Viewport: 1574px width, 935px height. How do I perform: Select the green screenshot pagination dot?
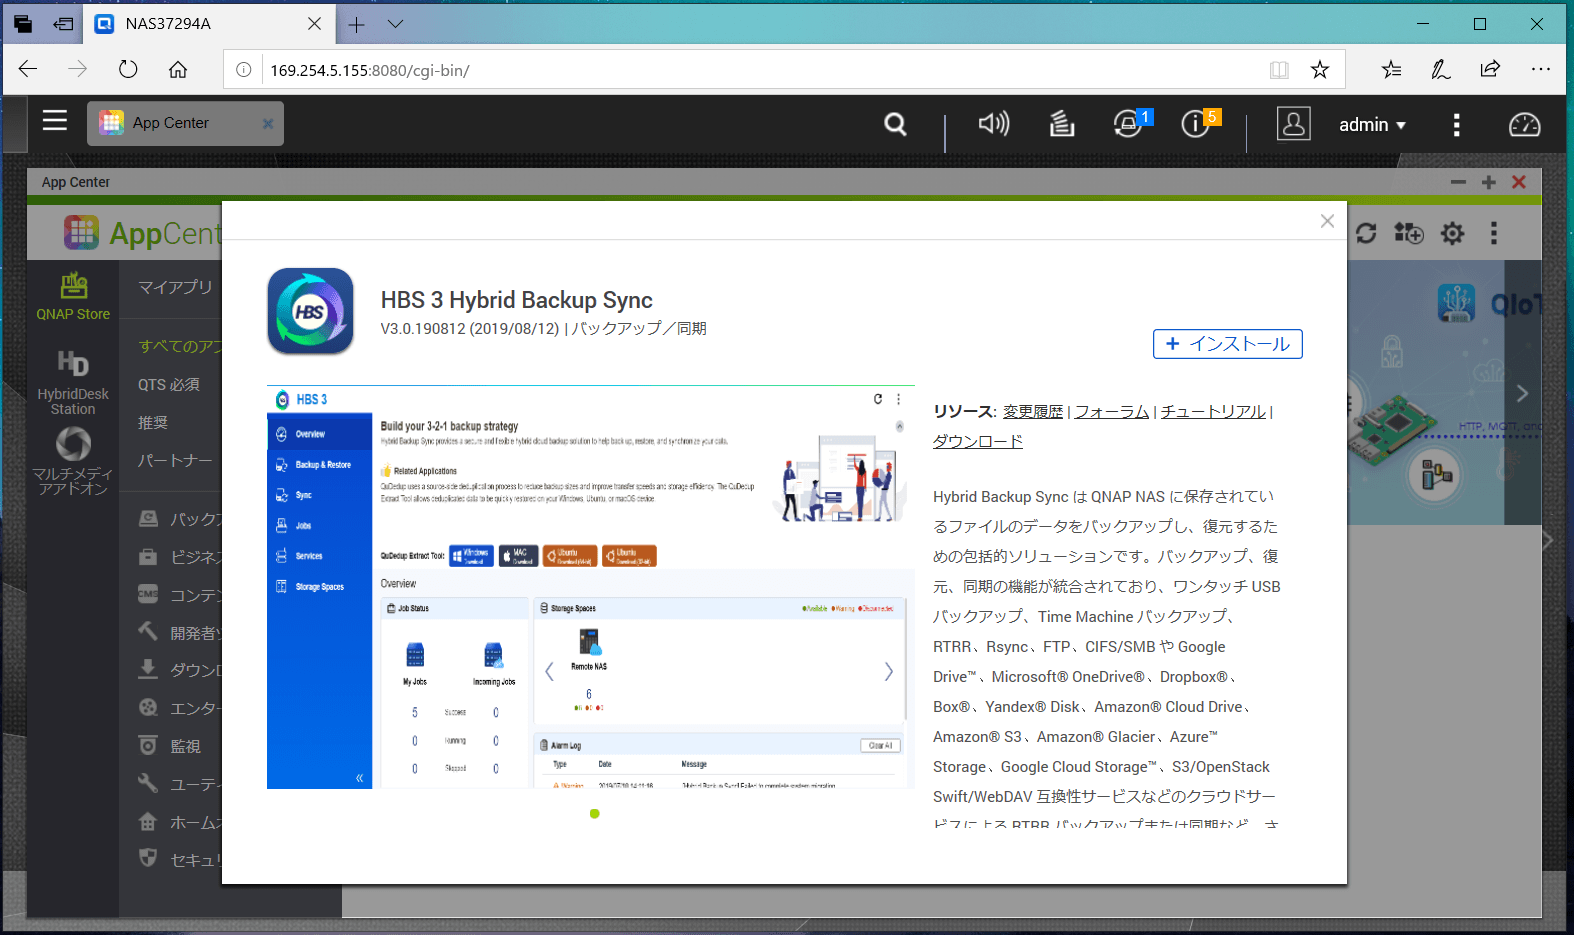[x=595, y=814]
